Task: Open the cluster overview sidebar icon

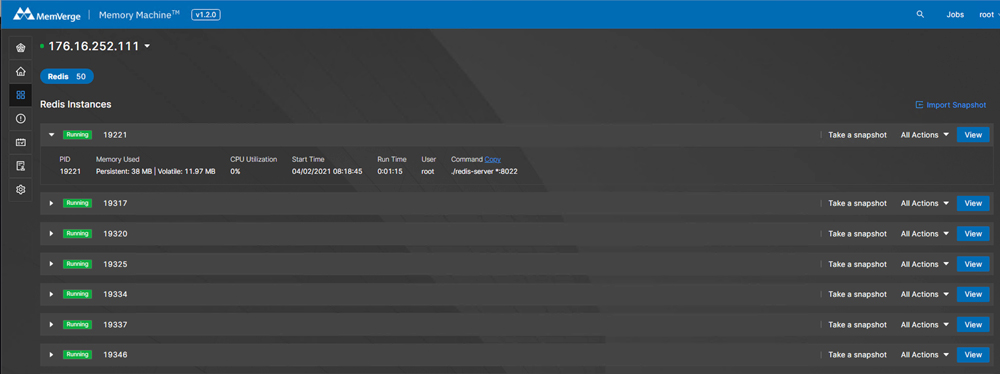Action: pyautogui.click(x=20, y=48)
